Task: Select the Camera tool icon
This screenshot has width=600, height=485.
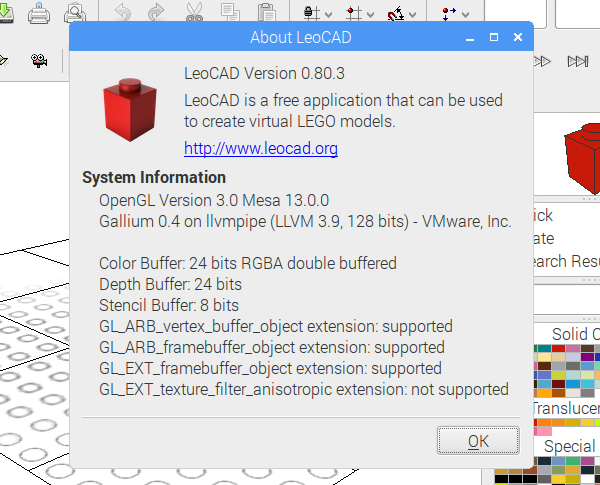Action: pos(39,60)
